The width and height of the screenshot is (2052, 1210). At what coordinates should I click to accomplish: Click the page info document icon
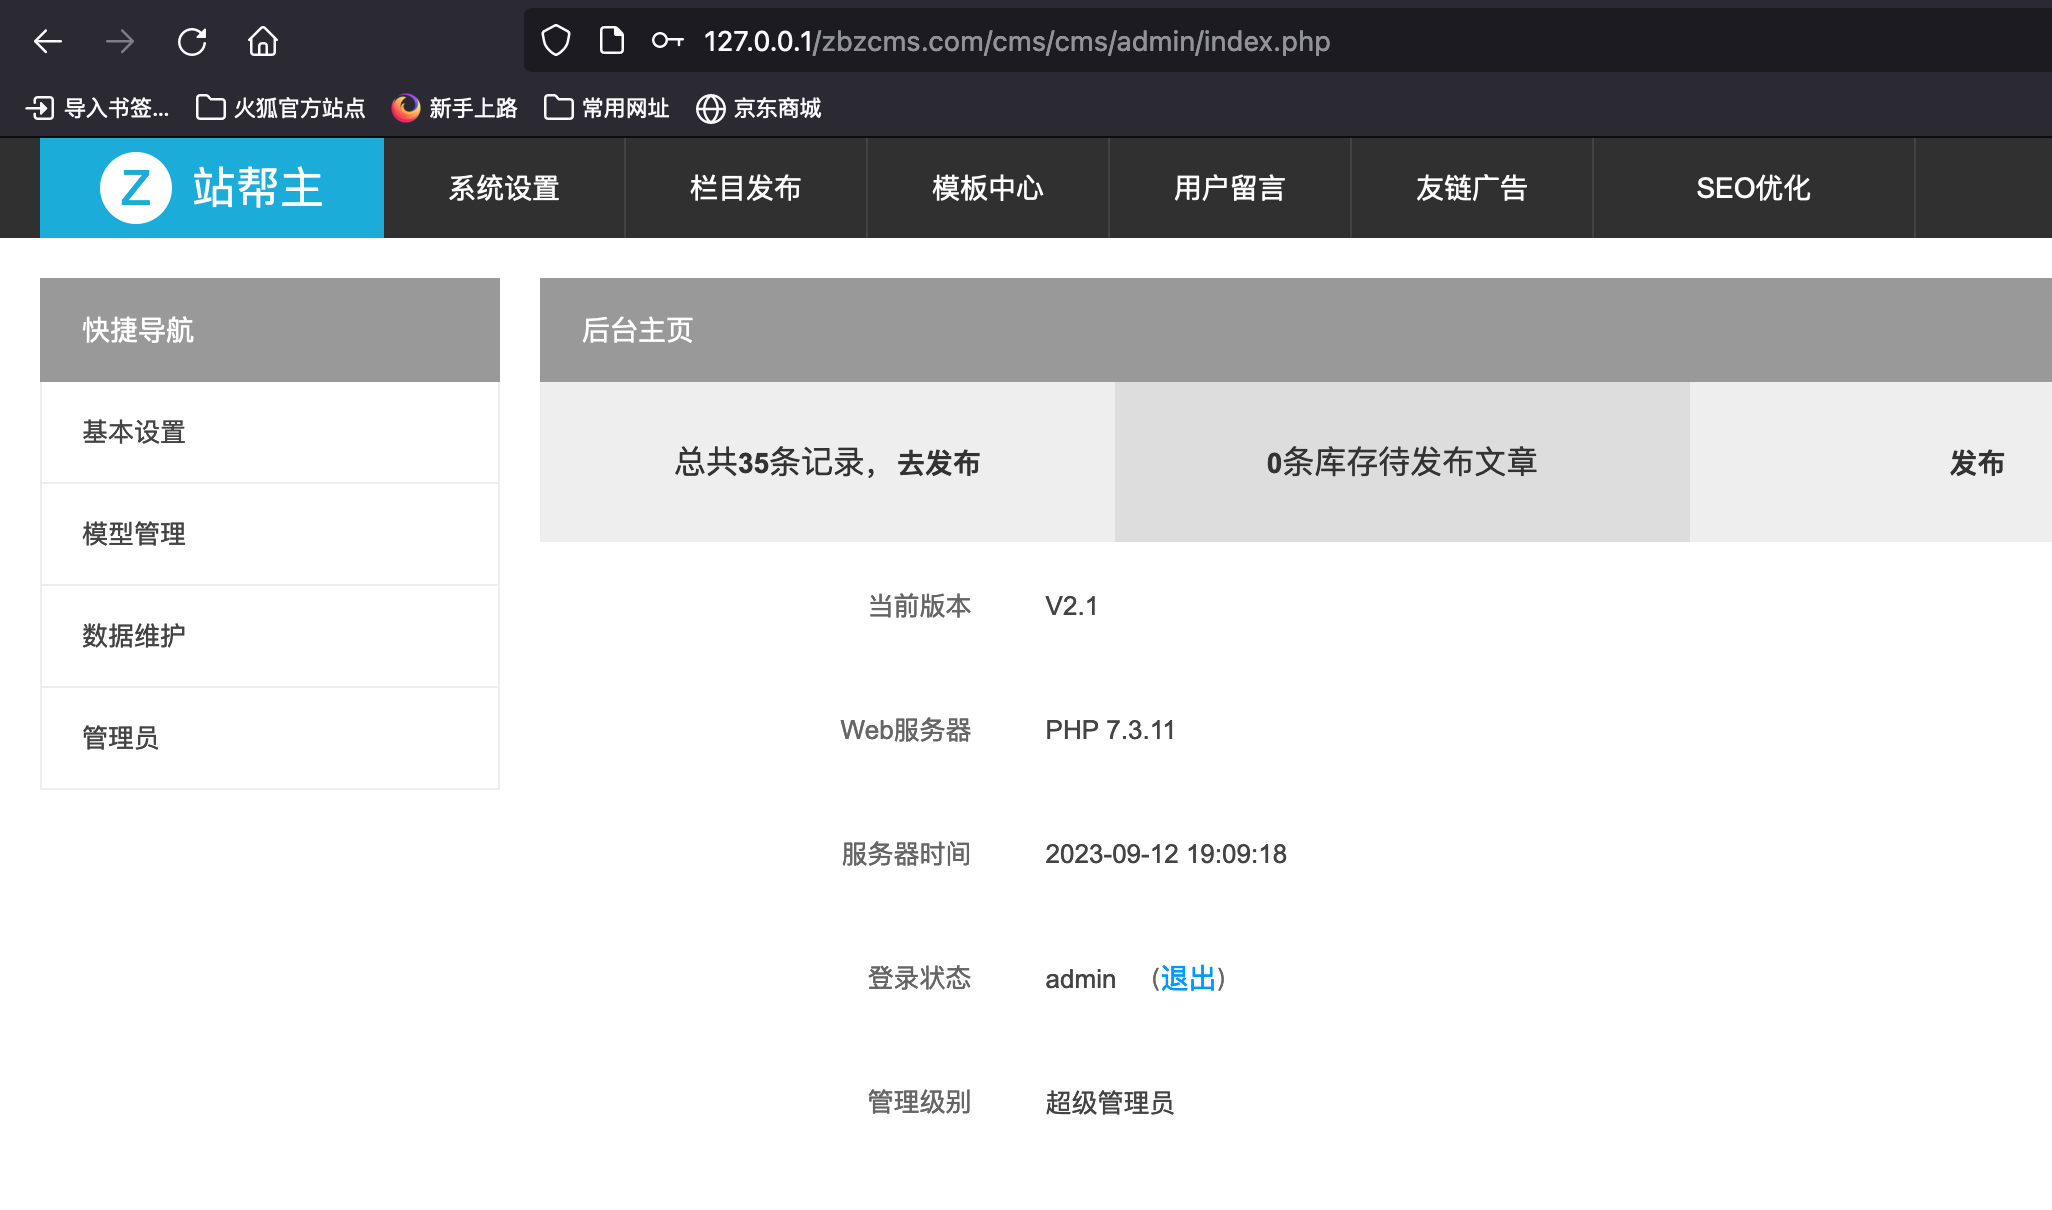point(611,41)
